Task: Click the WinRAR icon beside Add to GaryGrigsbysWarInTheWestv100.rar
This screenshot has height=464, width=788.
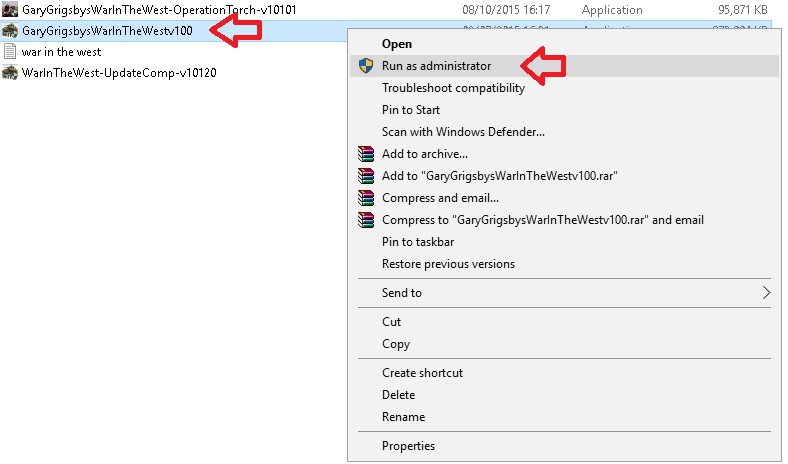Action: tap(366, 175)
